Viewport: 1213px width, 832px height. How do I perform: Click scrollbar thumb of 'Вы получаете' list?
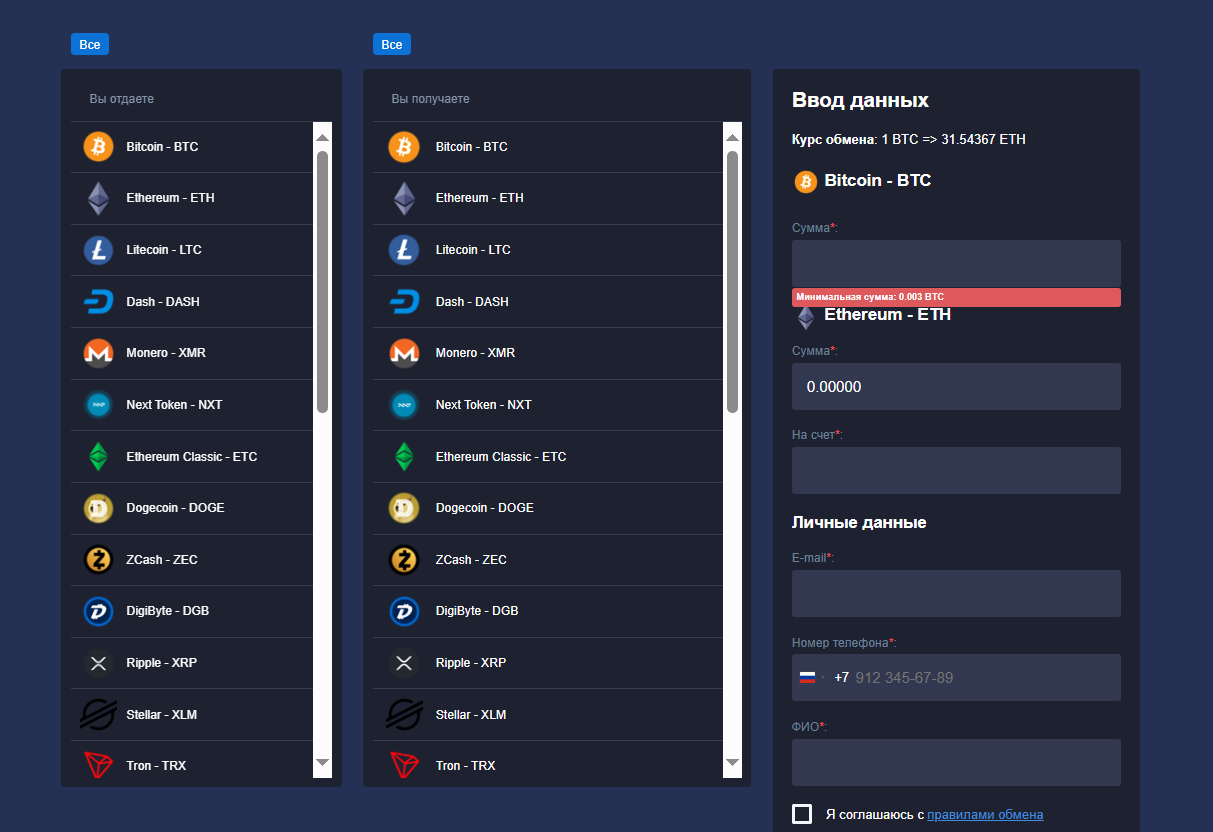click(732, 282)
